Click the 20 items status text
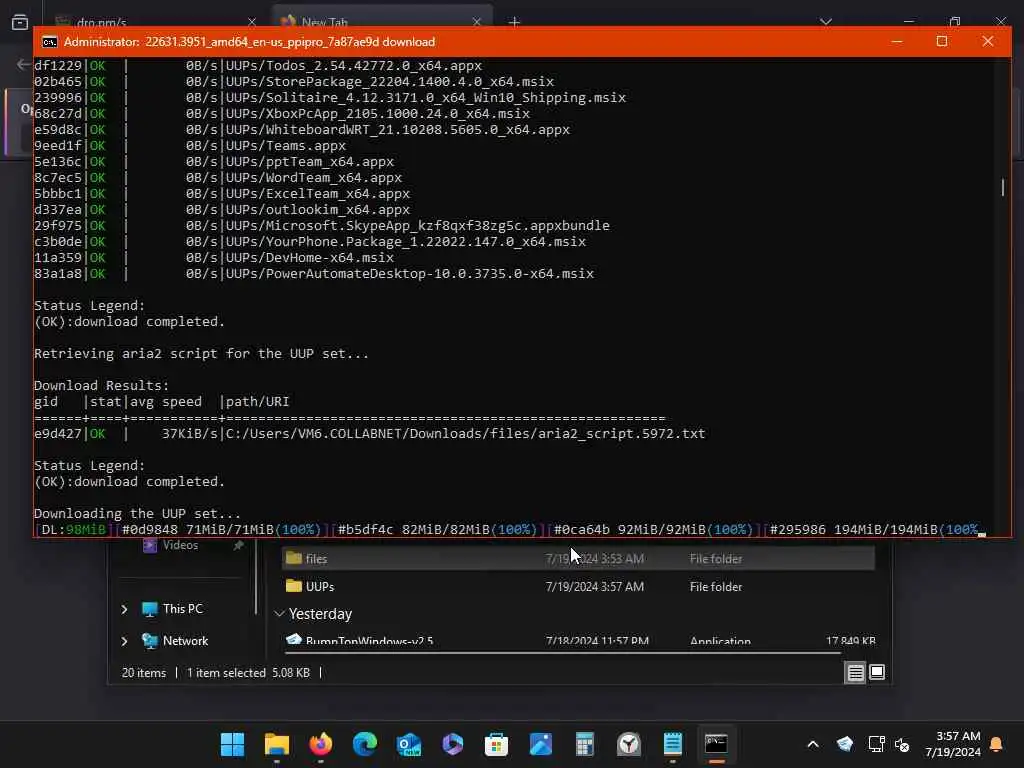This screenshot has height=768, width=1024. (x=144, y=673)
